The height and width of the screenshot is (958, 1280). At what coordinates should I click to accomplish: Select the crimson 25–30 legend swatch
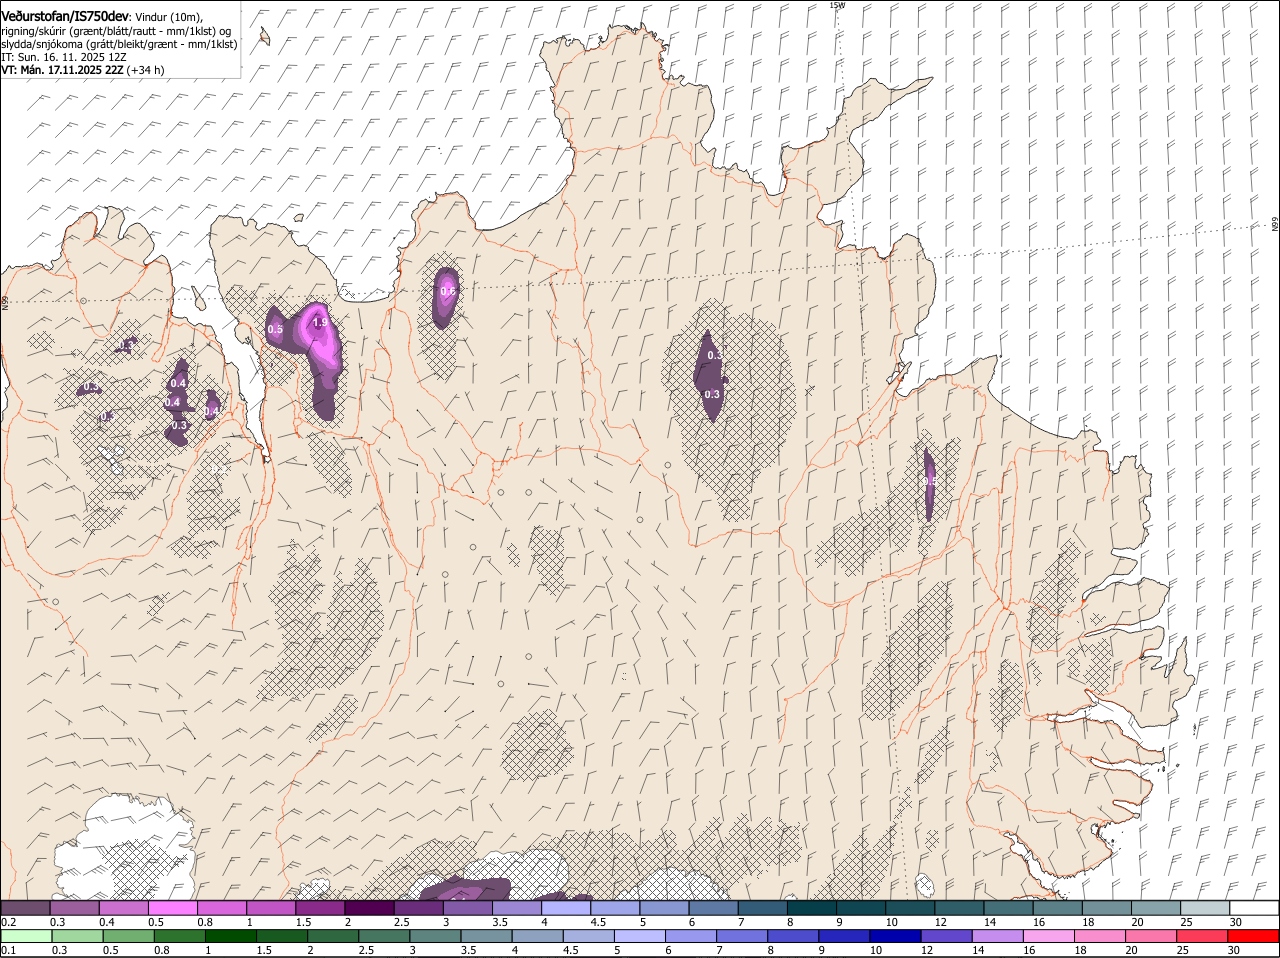click(1203, 937)
